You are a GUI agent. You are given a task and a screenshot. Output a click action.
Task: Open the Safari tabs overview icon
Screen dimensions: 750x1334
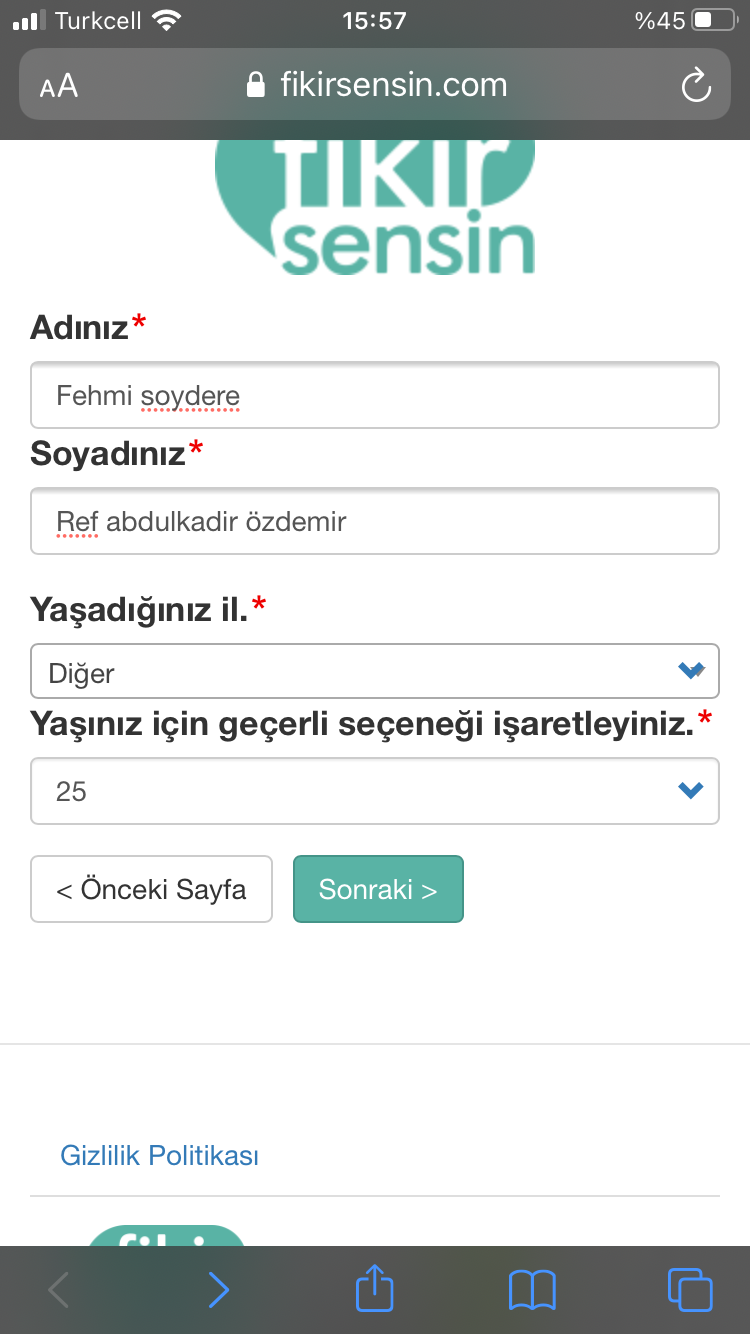coord(690,1289)
